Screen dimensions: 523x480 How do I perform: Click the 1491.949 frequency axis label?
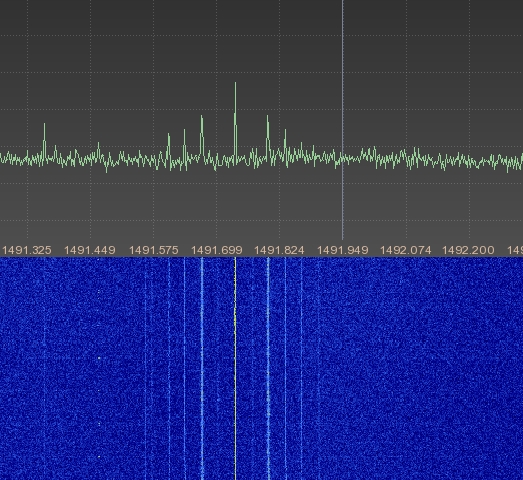click(x=343, y=250)
